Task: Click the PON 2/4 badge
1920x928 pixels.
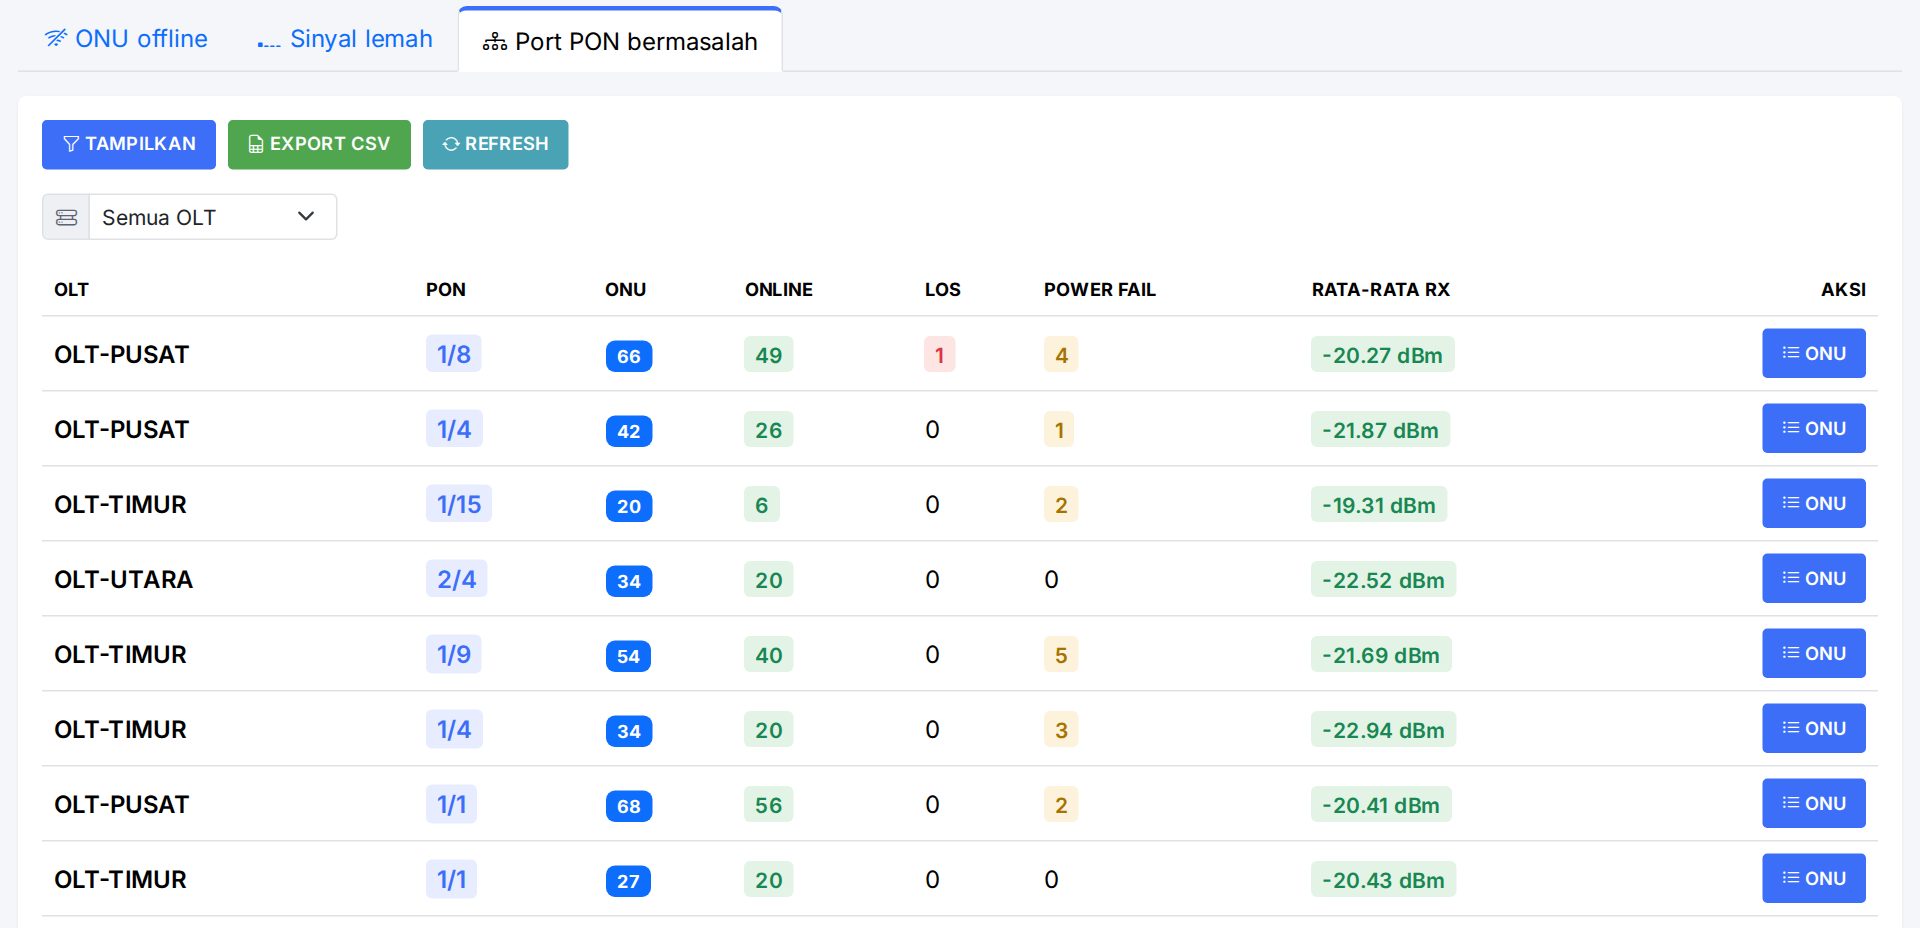Action: click(457, 579)
